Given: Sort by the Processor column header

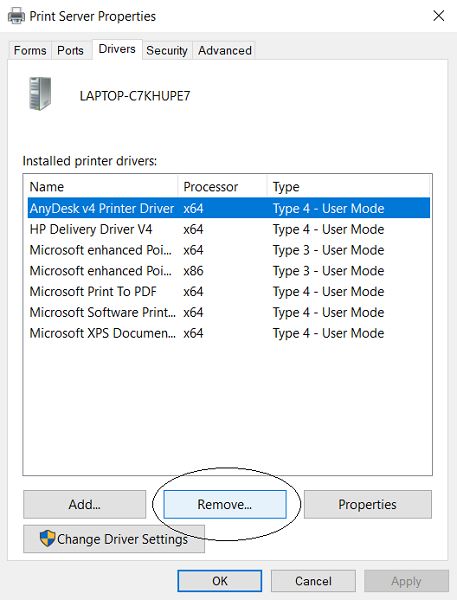Looking at the screenshot, I should pos(222,187).
